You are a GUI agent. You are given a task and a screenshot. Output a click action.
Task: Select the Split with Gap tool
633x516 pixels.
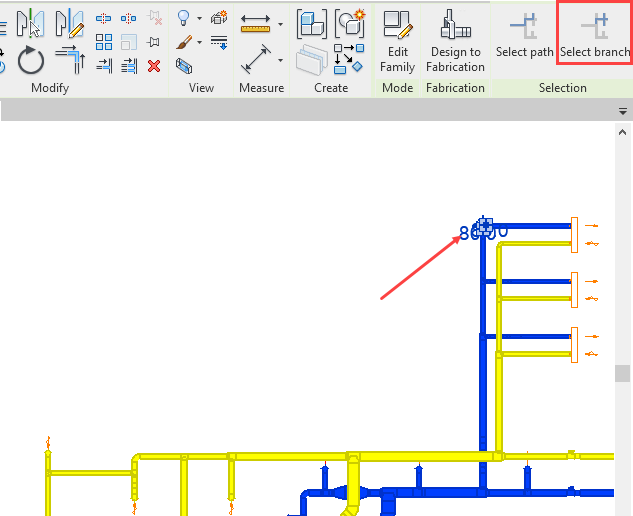pyautogui.click(x=128, y=18)
